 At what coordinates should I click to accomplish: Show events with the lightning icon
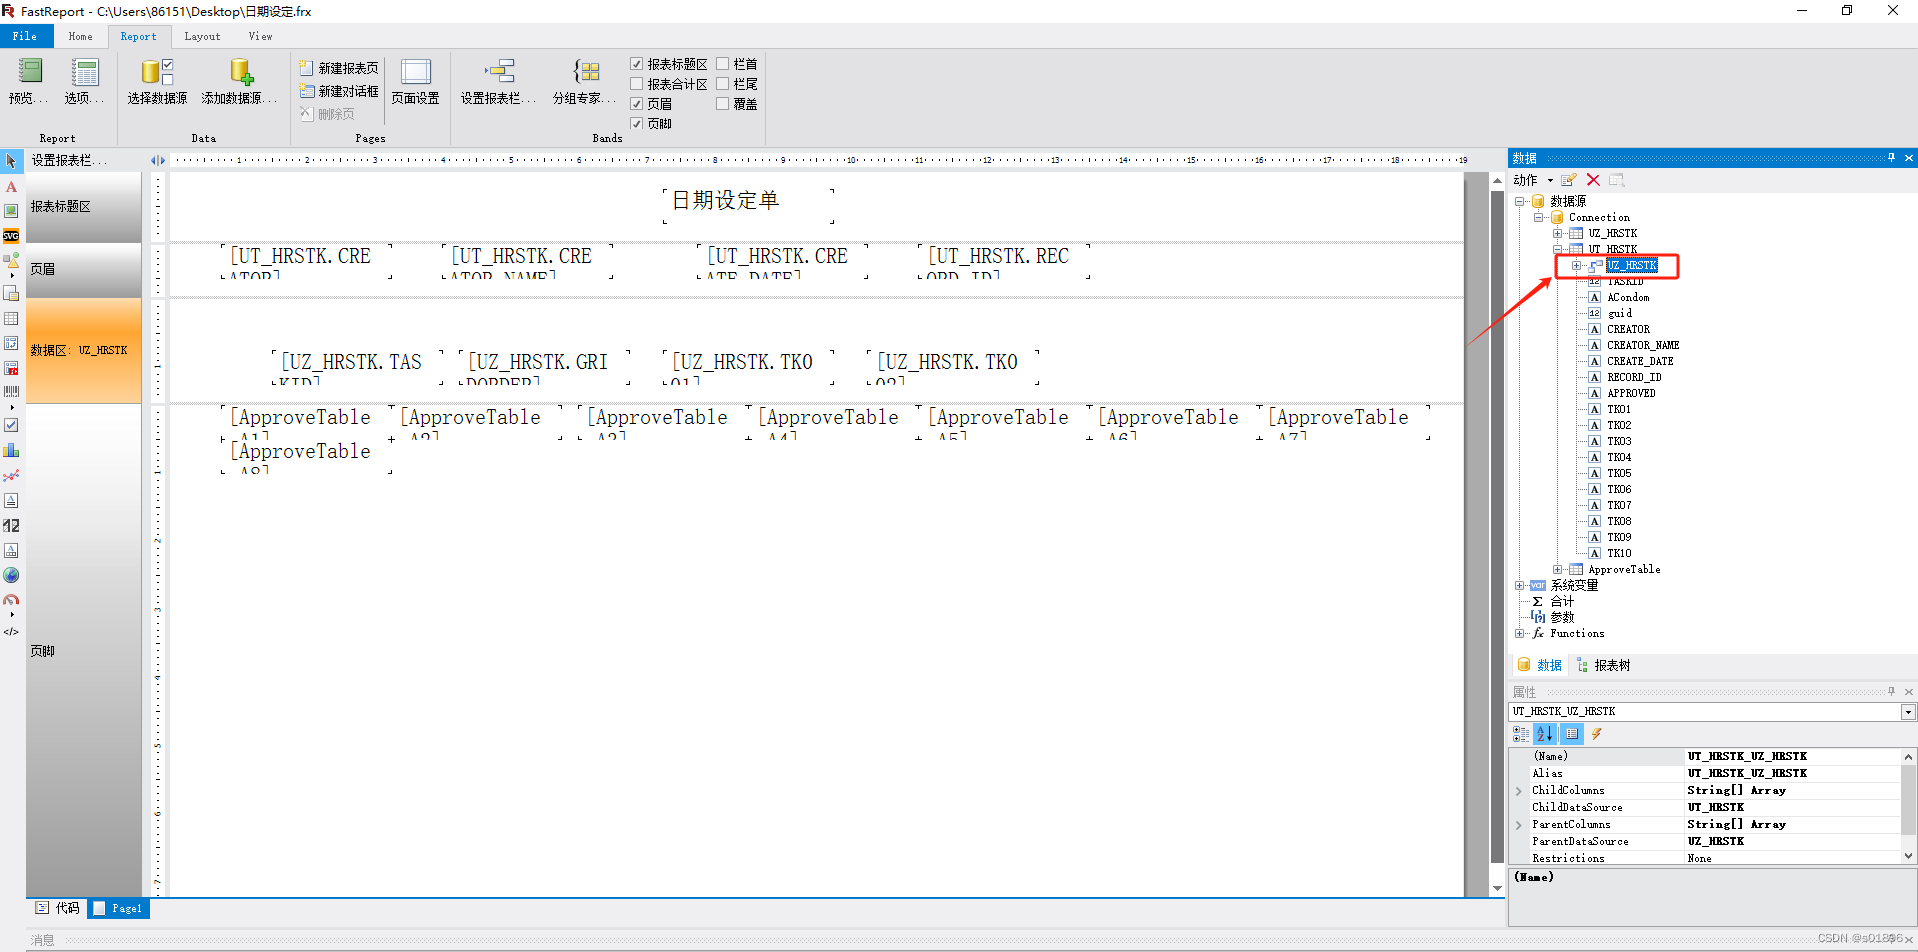[x=1597, y=734]
